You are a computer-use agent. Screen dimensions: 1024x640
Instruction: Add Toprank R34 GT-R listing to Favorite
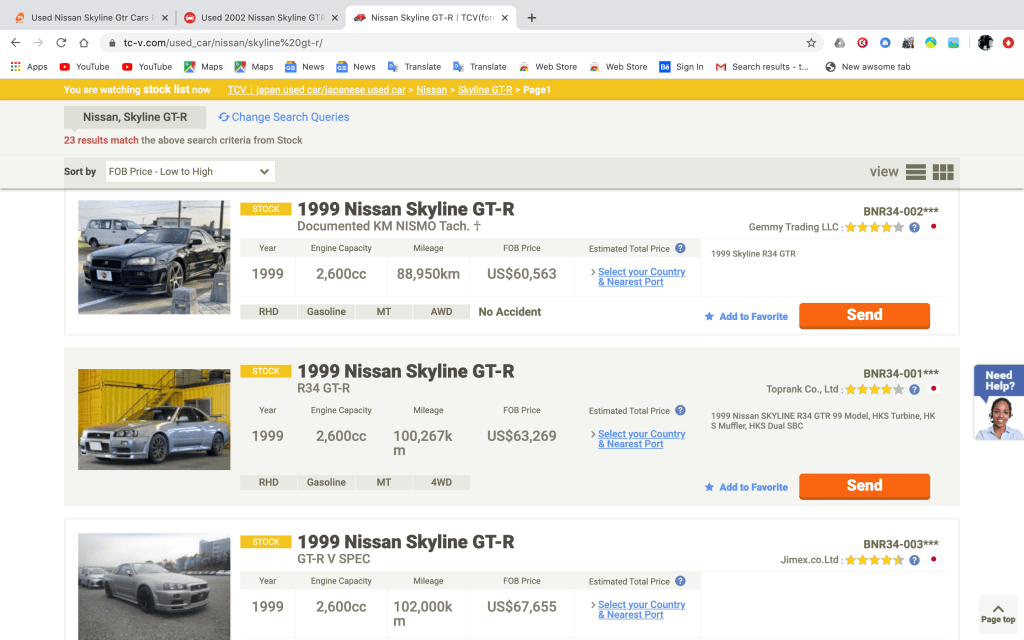(x=746, y=487)
